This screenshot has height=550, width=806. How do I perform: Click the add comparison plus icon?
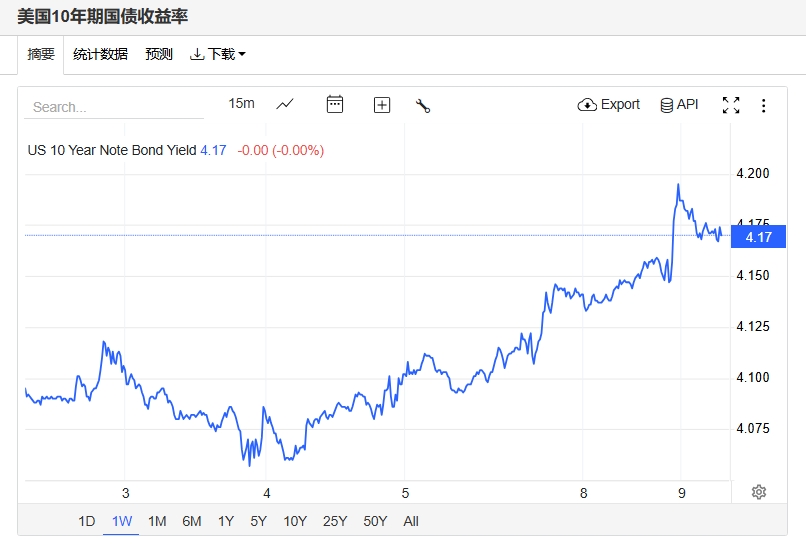[382, 104]
